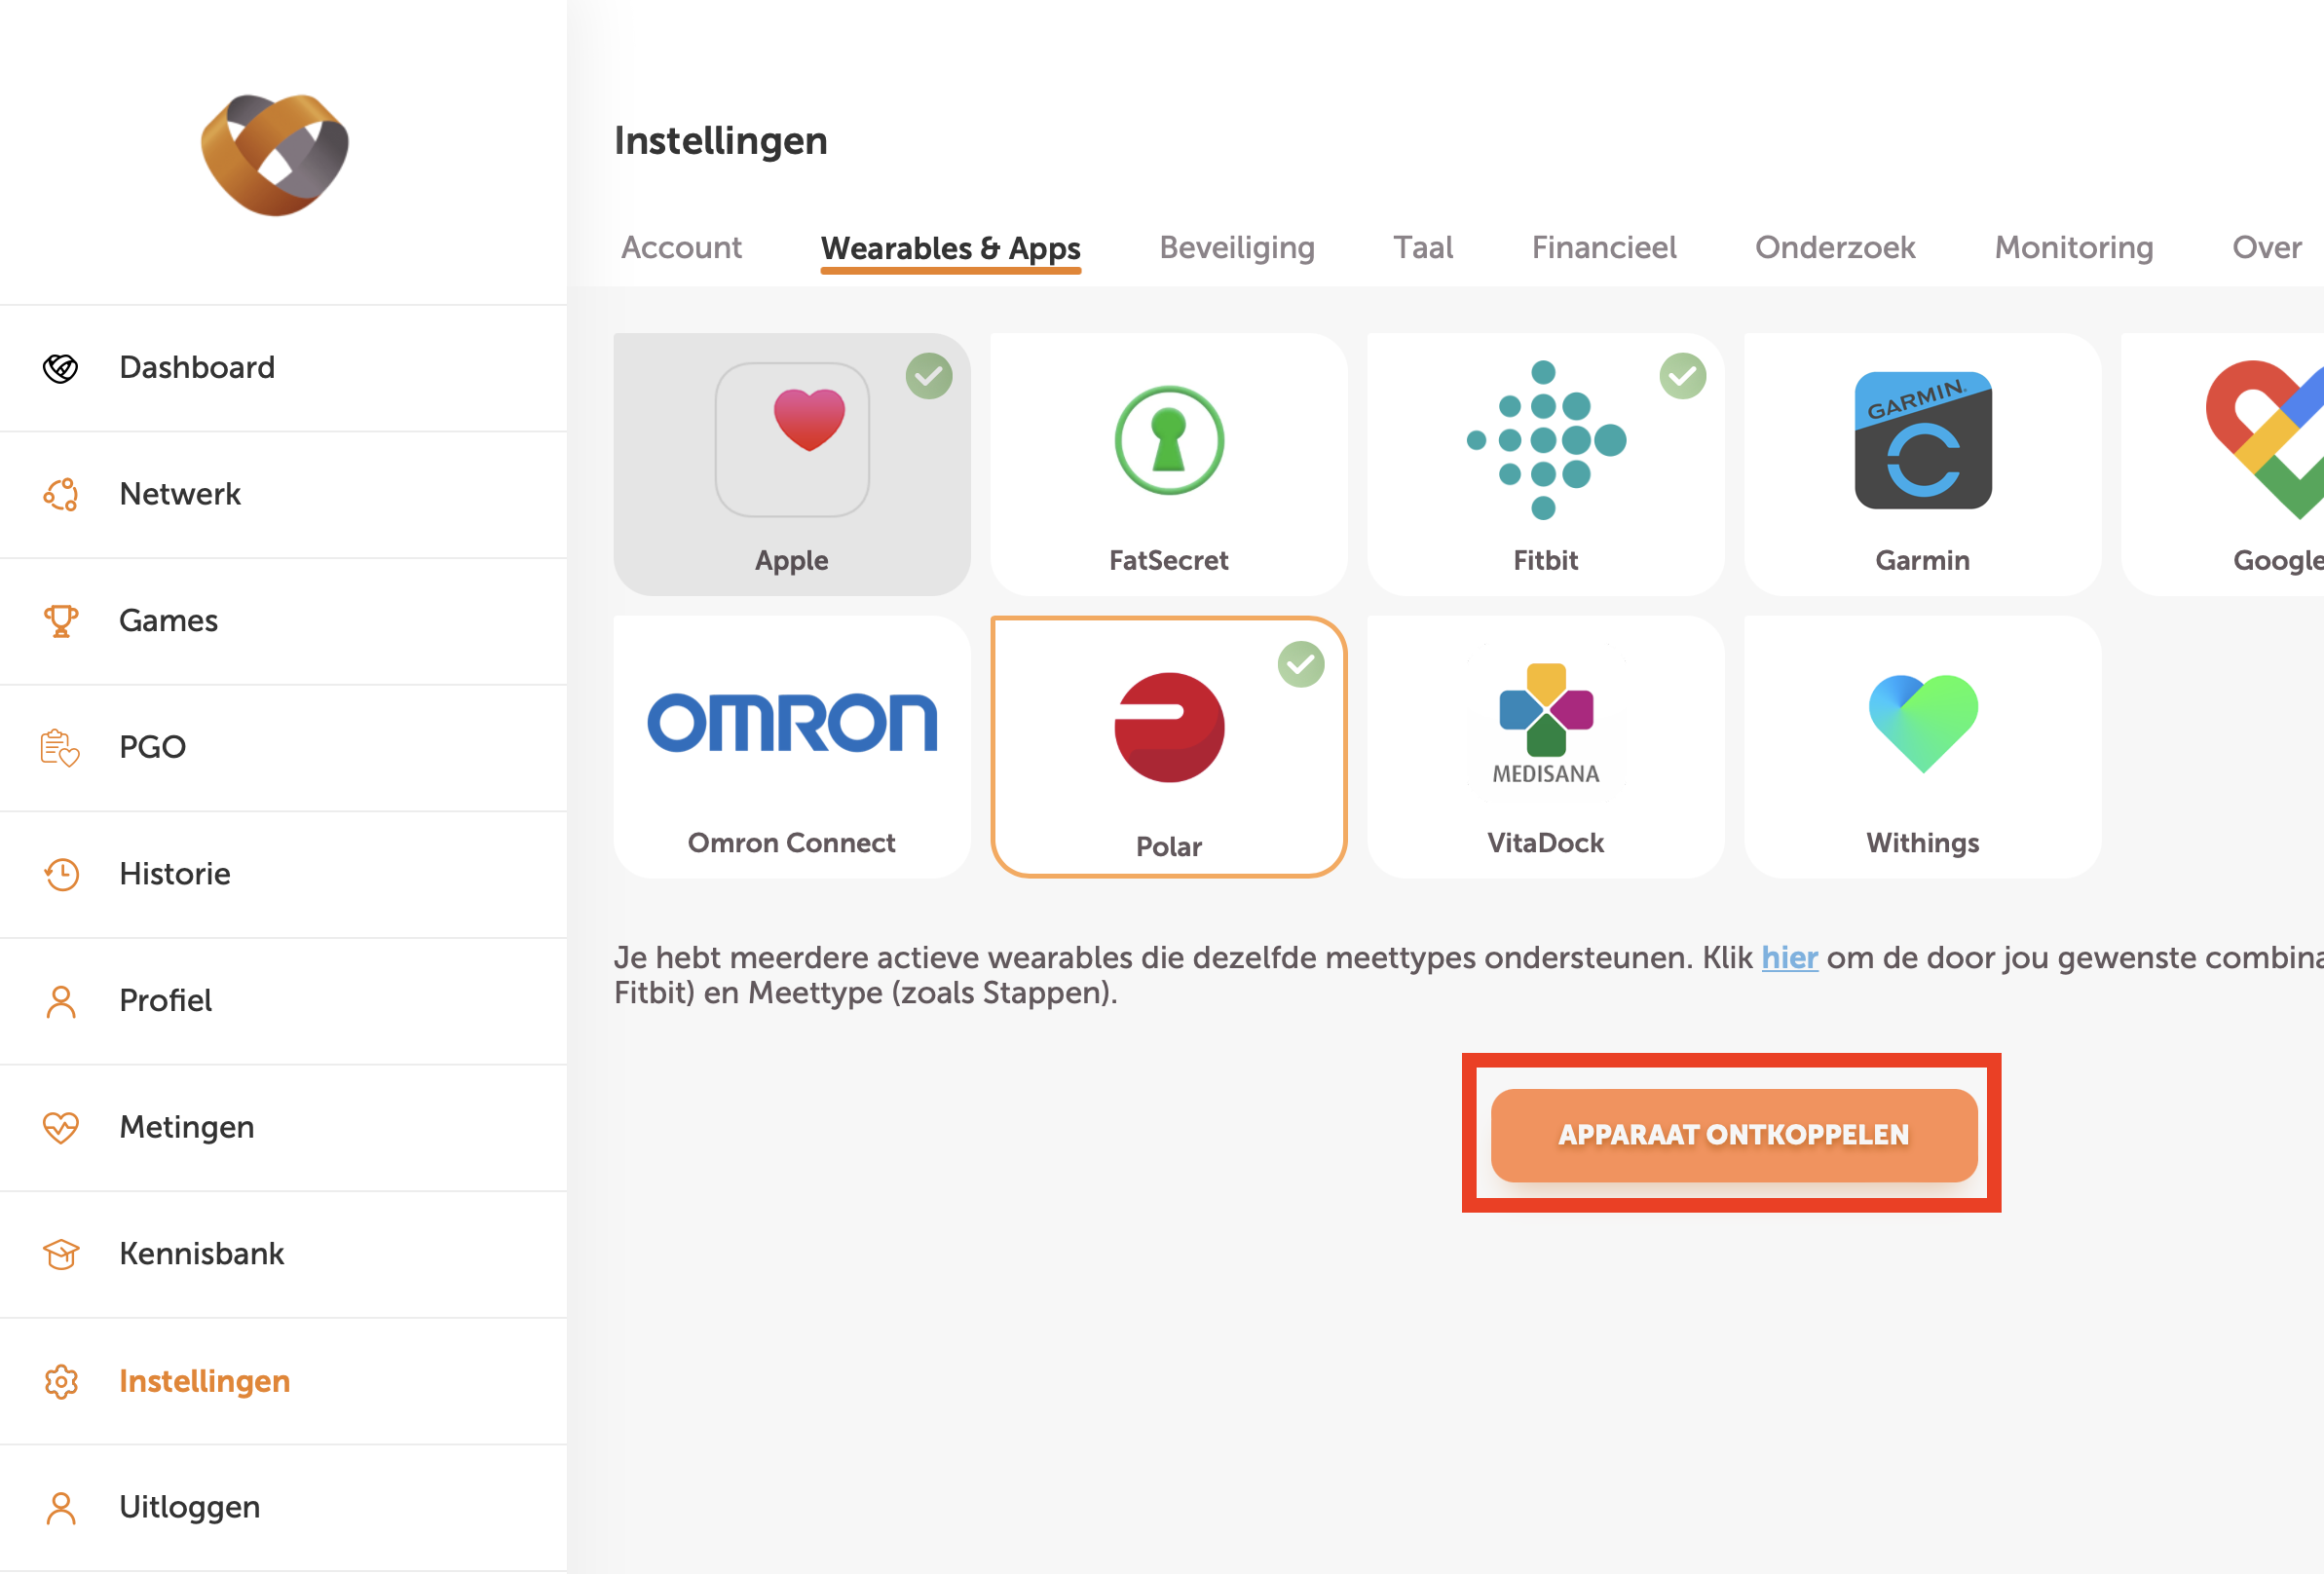Follow the 'hier' link in the notice
Image resolution: width=2324 pixels, height=1574 pixels.
[1789, 957]
